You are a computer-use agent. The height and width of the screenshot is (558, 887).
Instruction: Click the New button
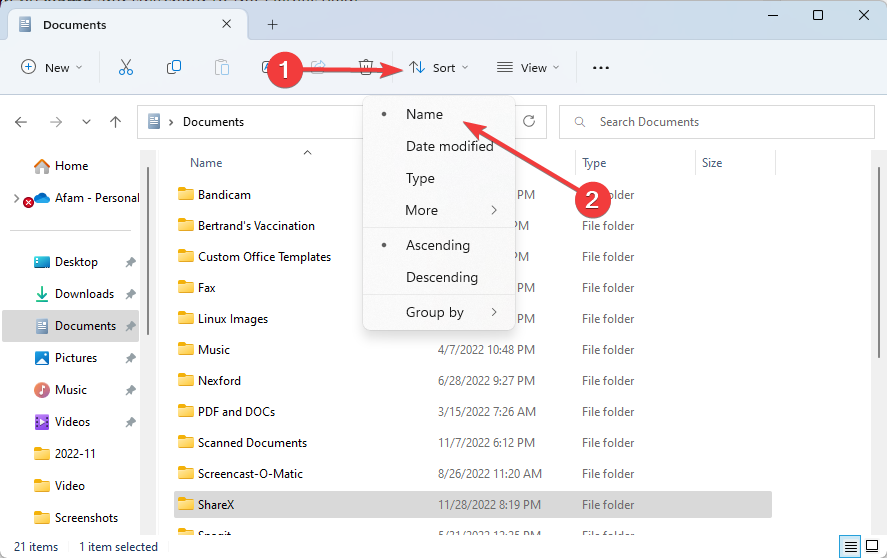coord(52,67)
